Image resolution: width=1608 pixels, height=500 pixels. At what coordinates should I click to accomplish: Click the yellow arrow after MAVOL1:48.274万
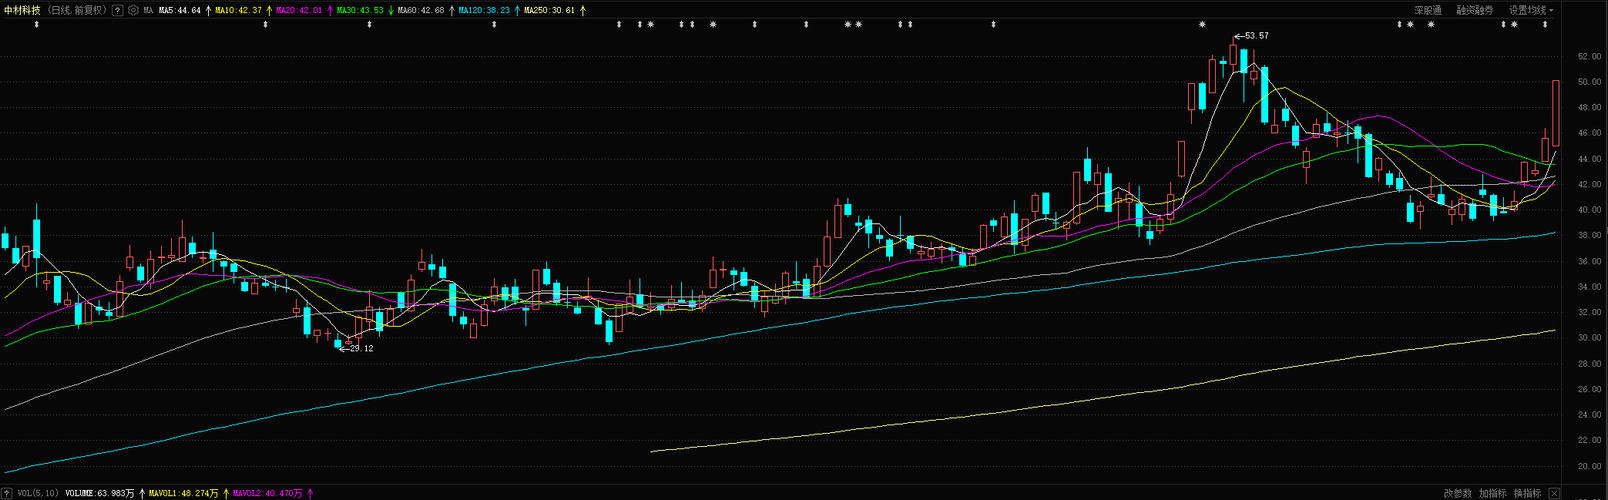(226, 493)
